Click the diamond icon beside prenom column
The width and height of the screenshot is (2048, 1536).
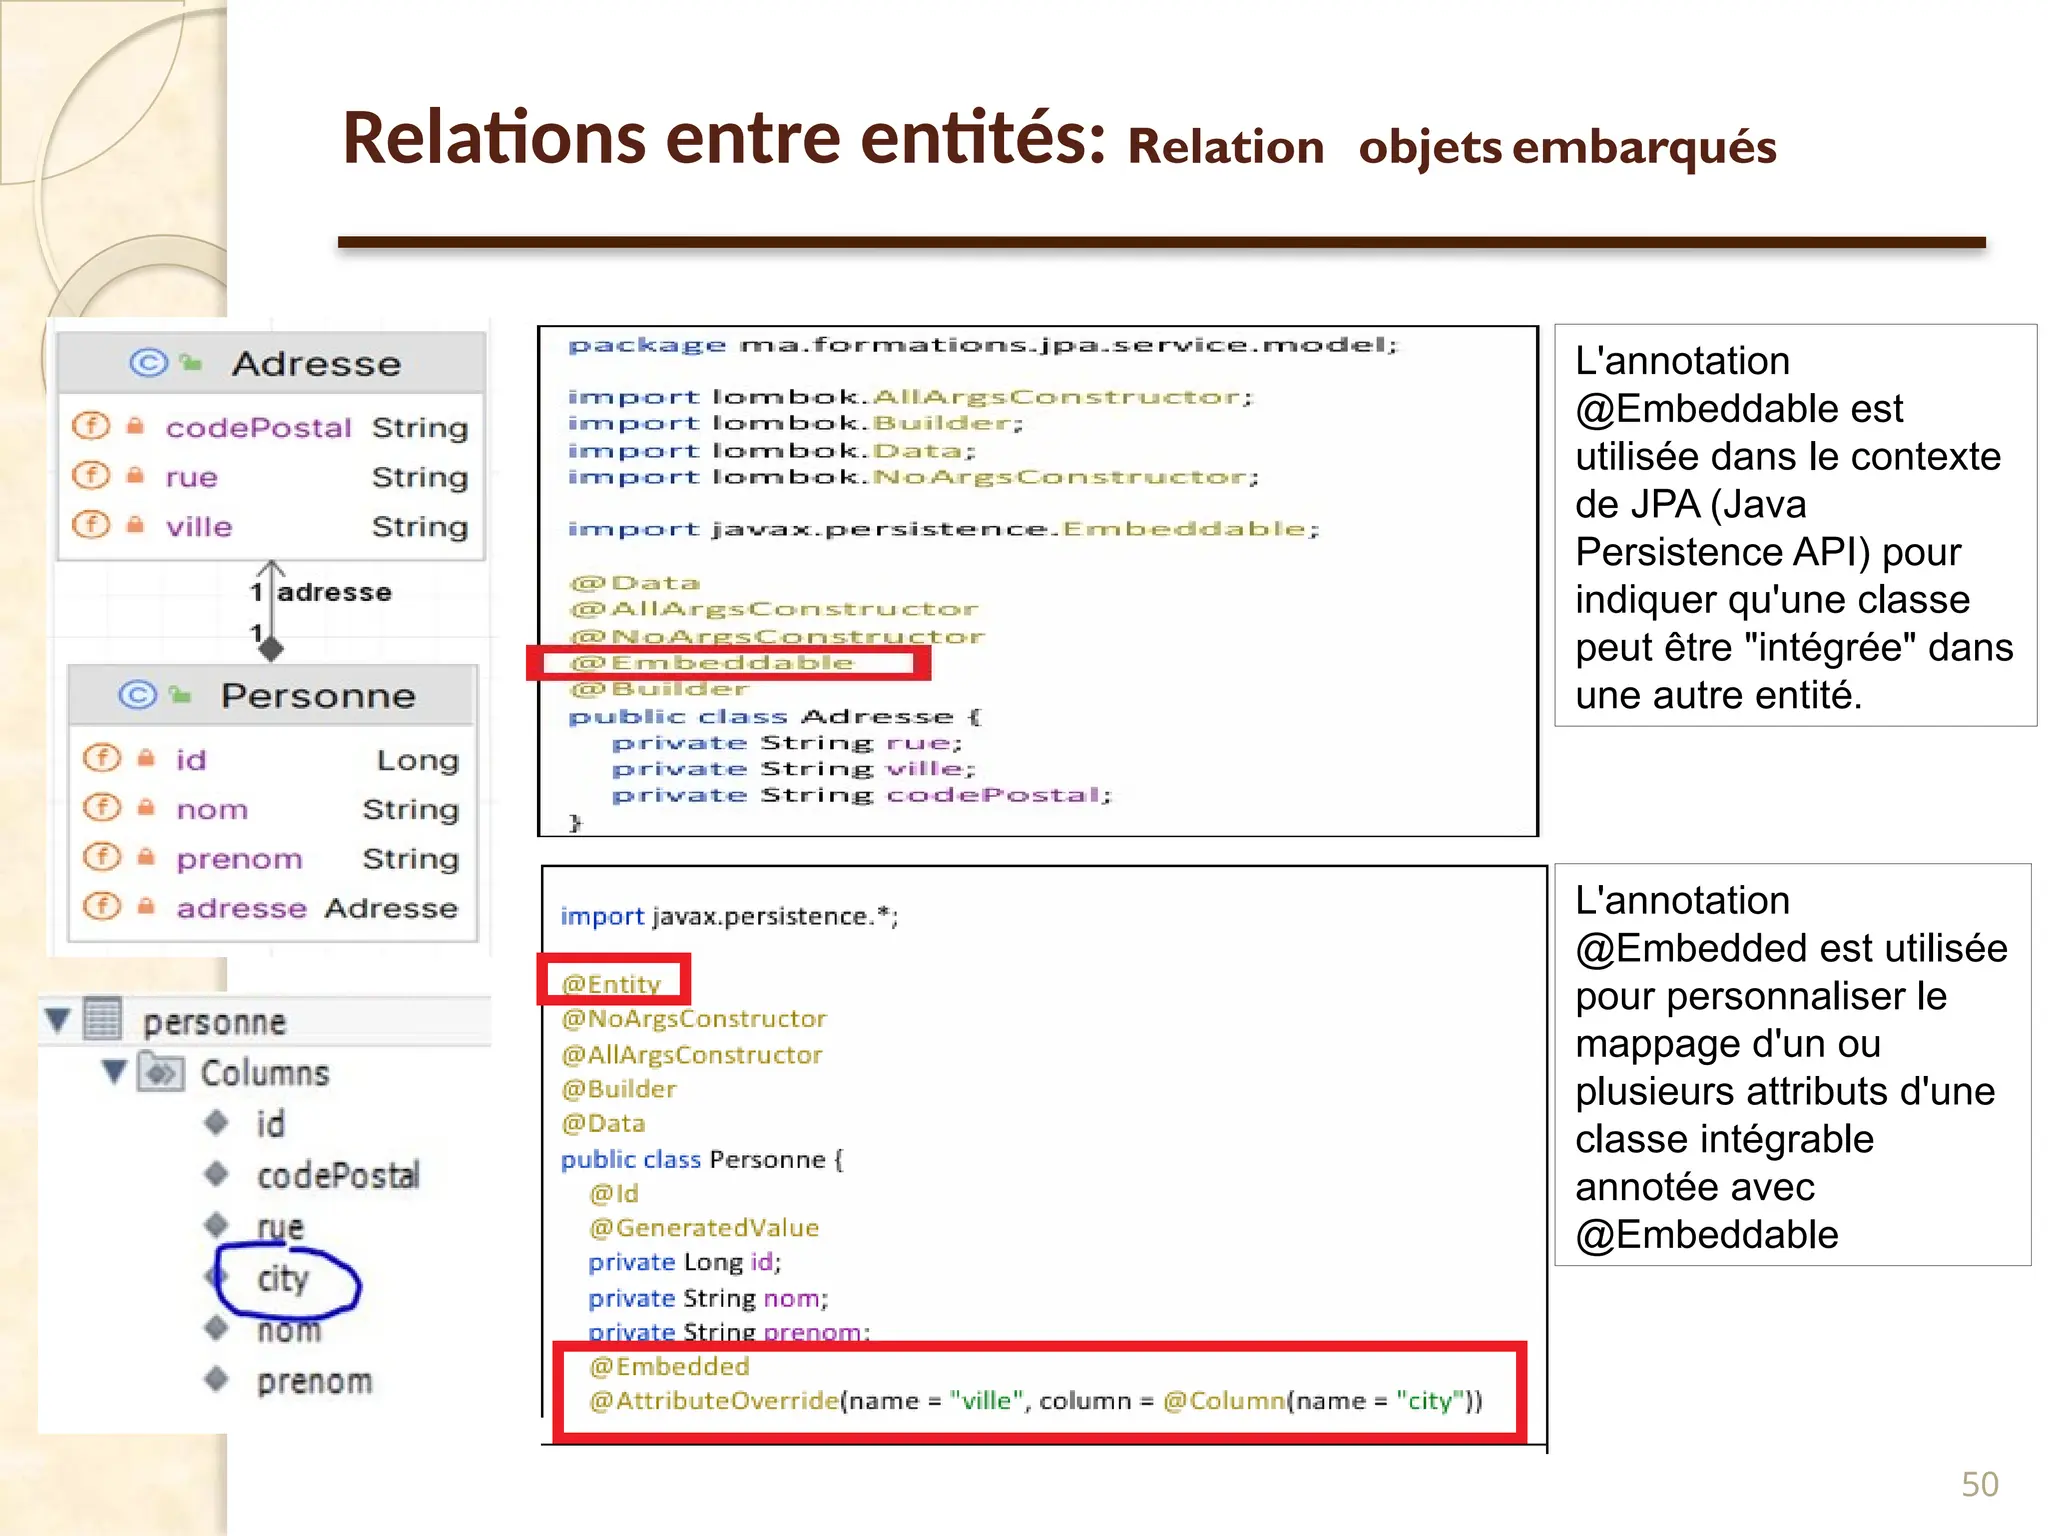216,1380
